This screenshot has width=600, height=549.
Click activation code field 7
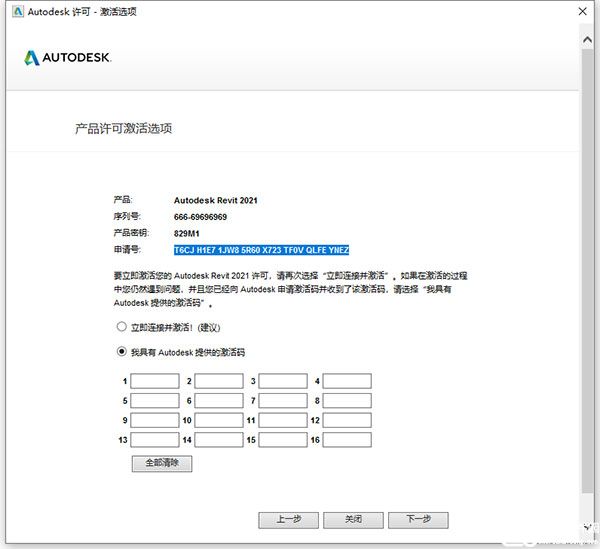click(283, 401)
